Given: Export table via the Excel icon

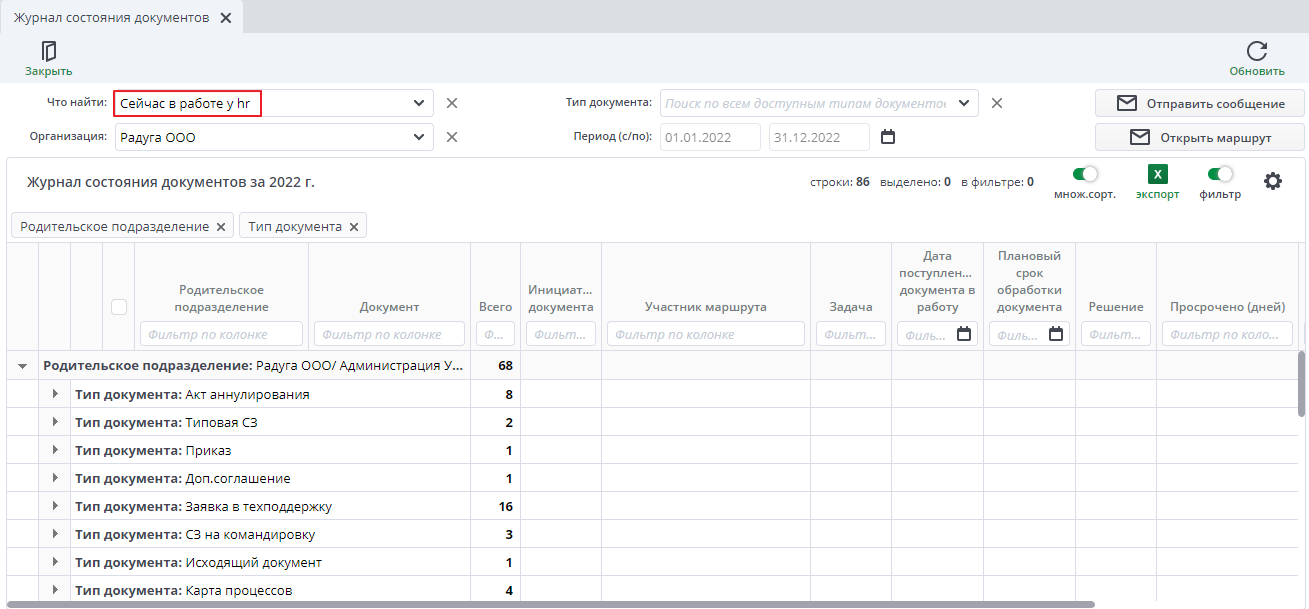Looking at the screenshot, I should pyautogui.click(x=1157, y=175).
